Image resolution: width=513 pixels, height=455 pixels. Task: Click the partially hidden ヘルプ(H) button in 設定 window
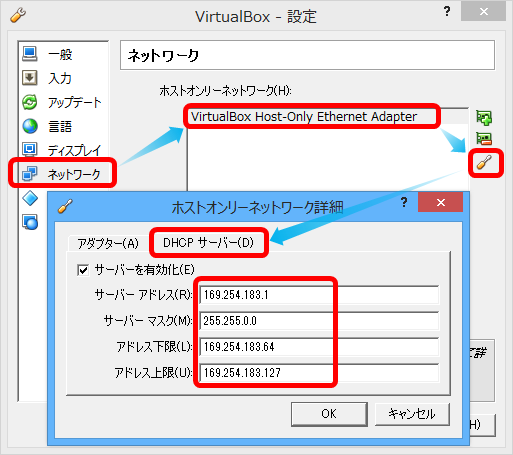(x=482, y=425)
